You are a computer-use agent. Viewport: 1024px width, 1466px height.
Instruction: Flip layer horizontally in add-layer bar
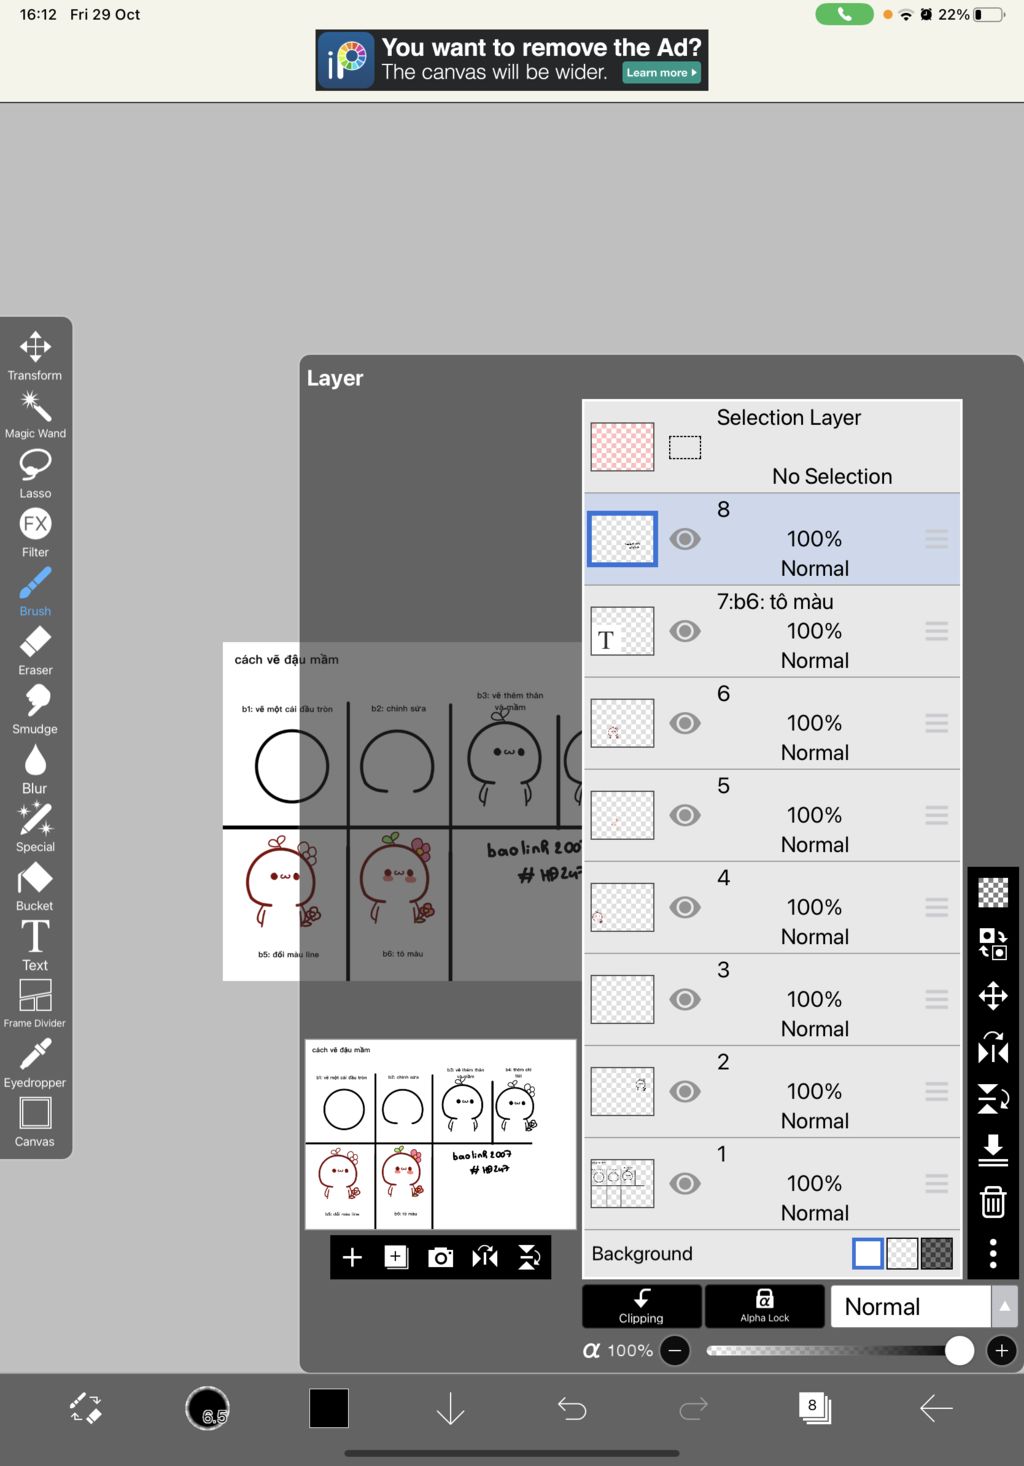point(485,1257)
